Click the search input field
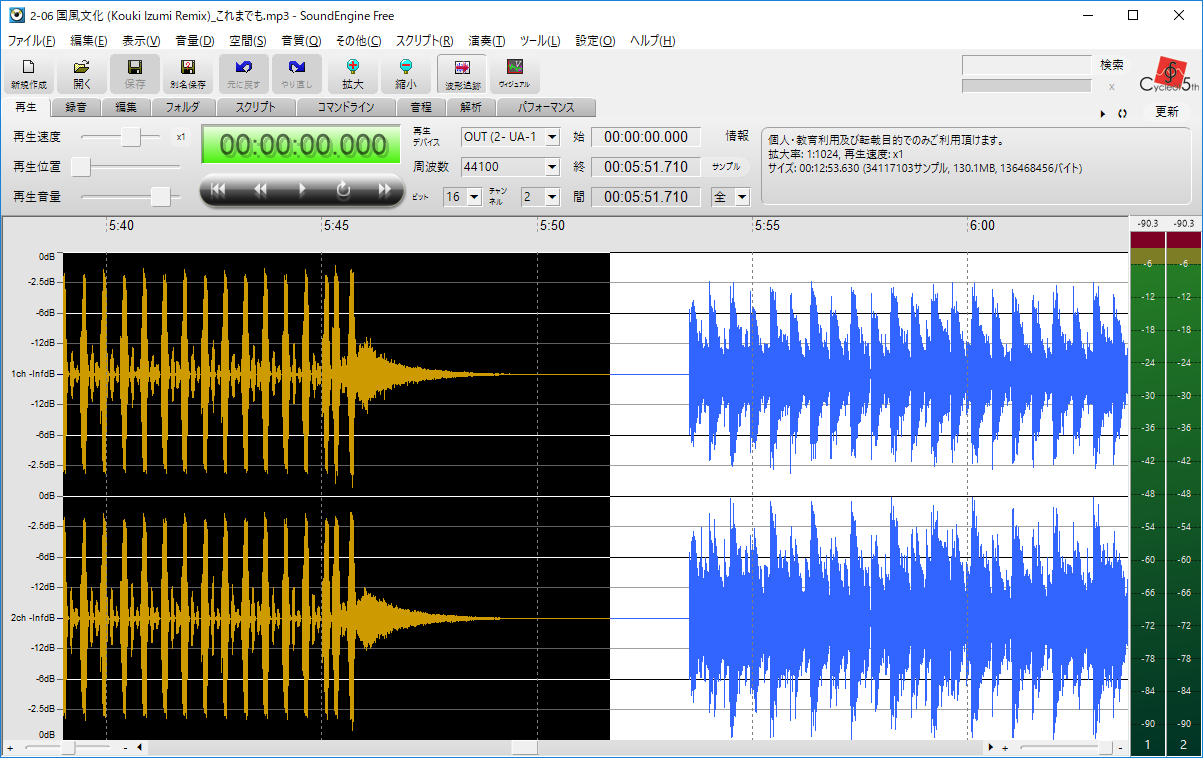1203x758 pixels. pos(1026,64)
